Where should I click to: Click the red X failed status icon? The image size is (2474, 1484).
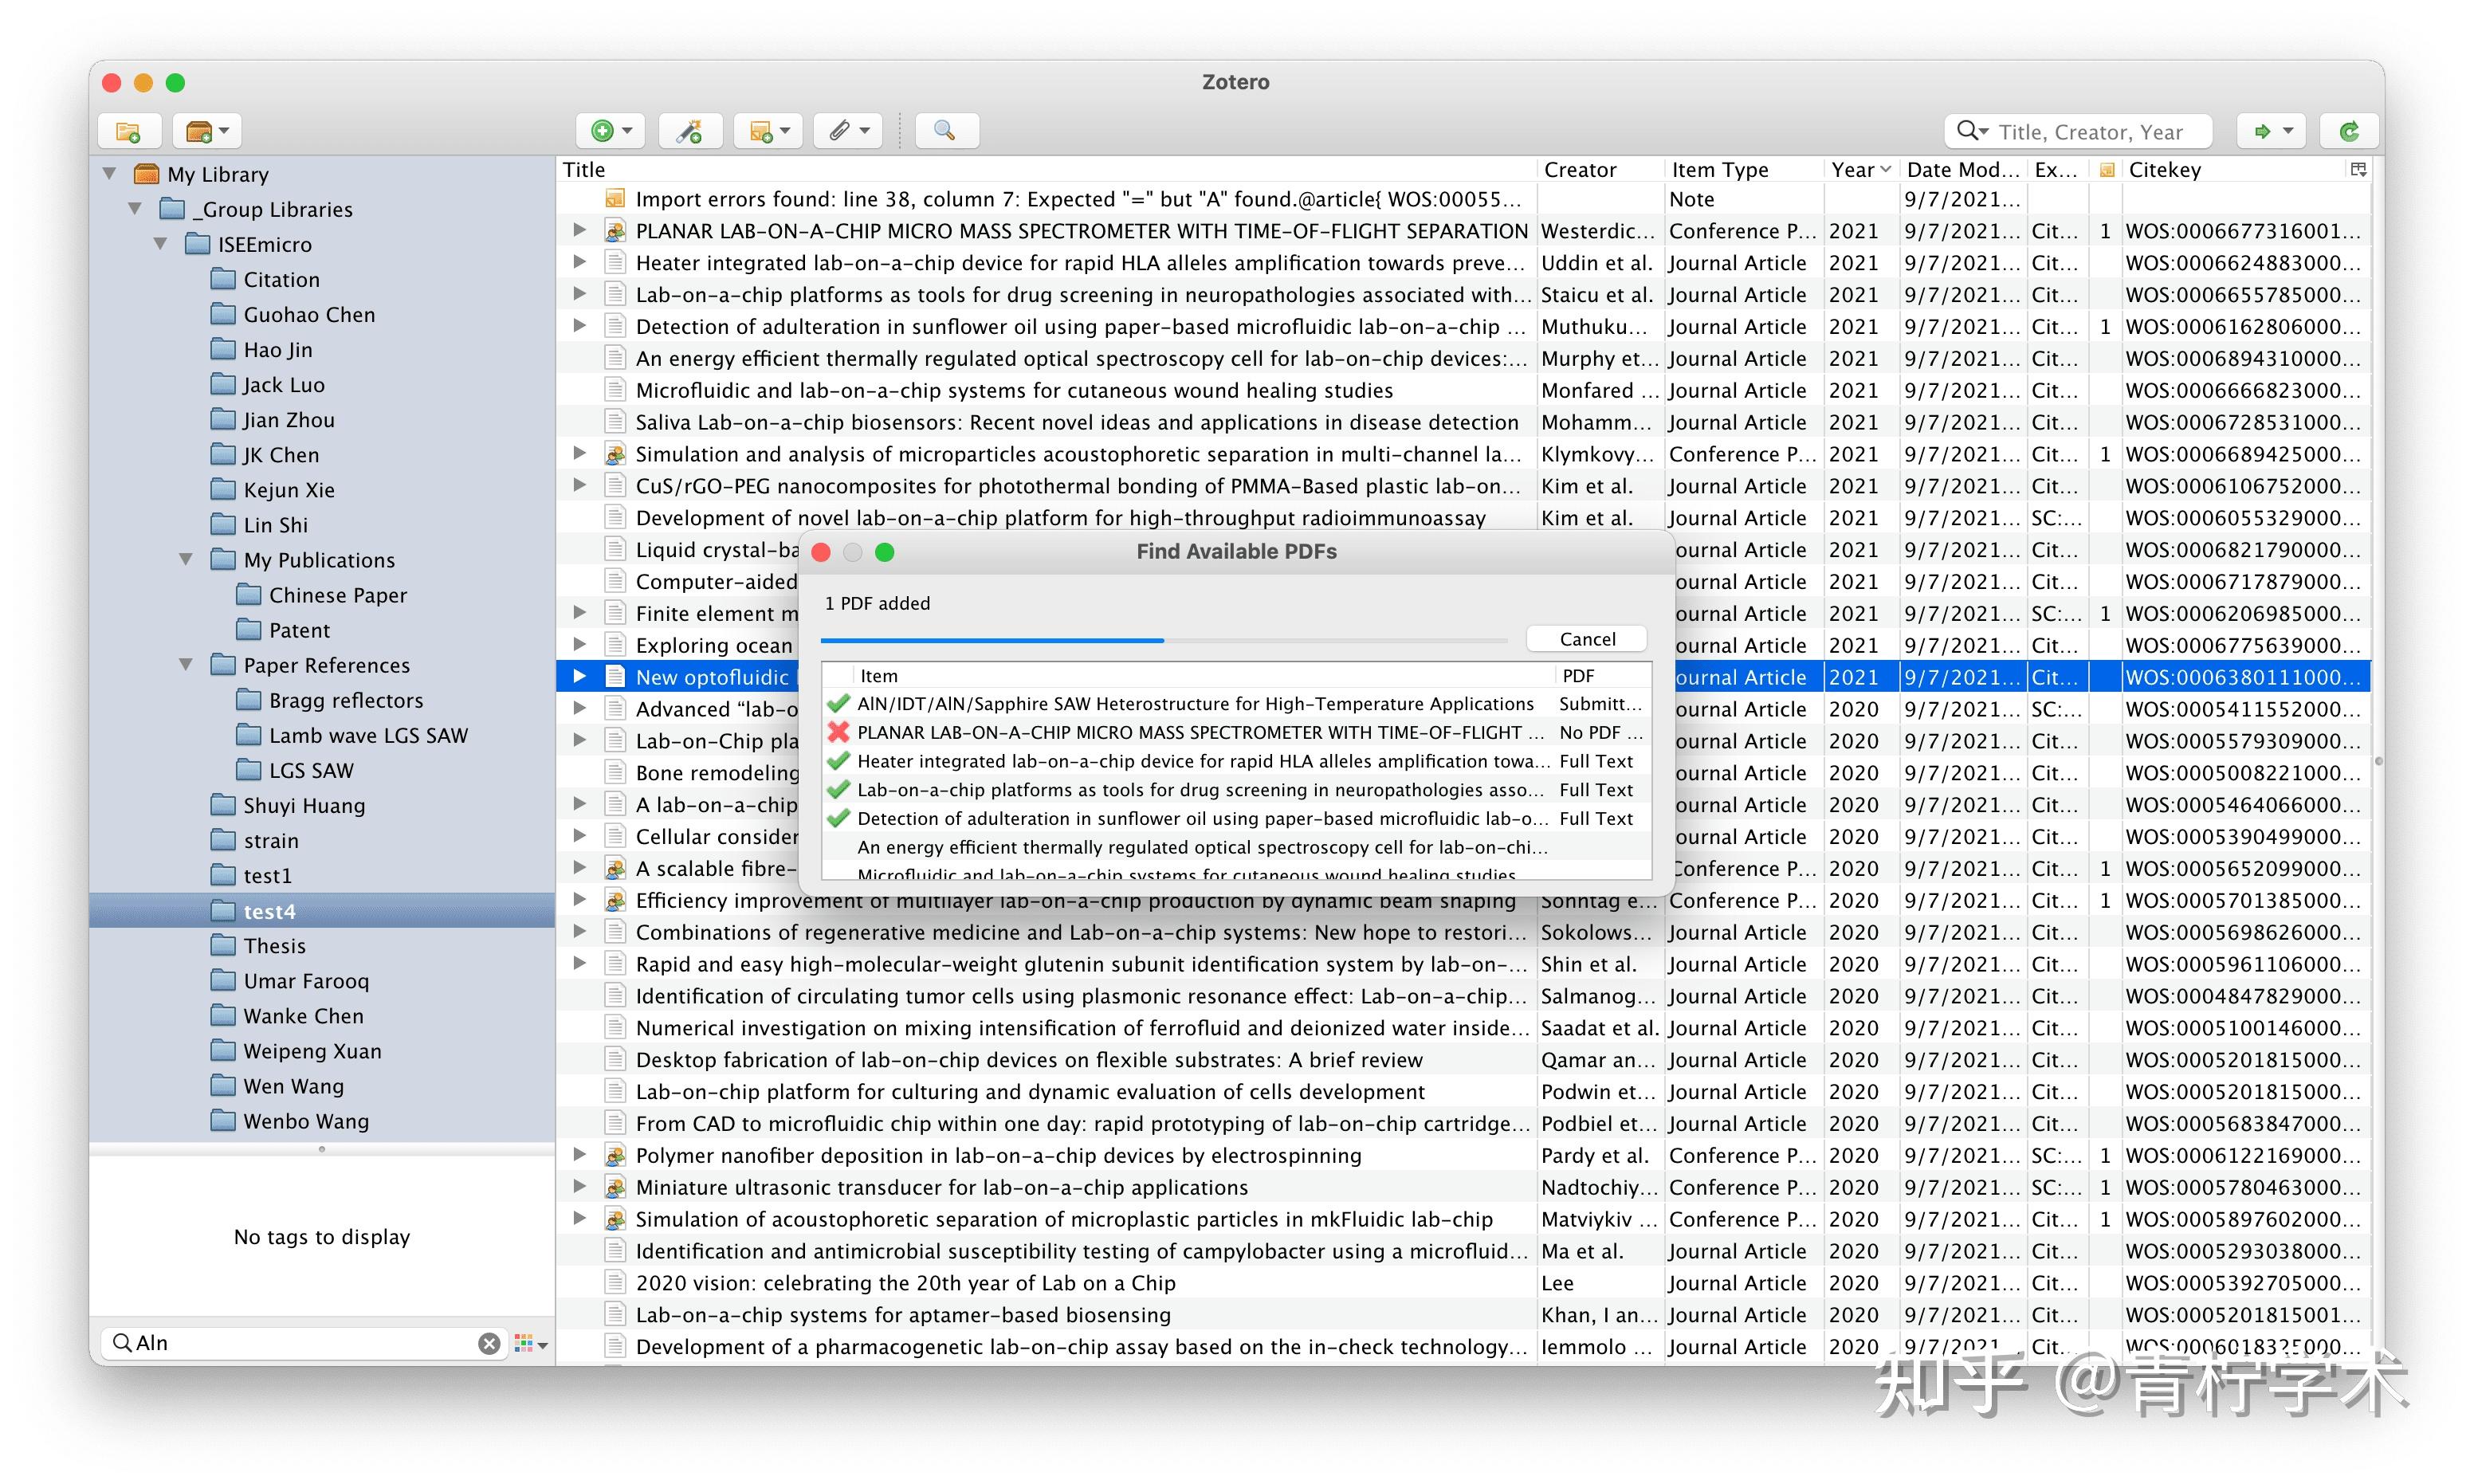pos(838,732)
